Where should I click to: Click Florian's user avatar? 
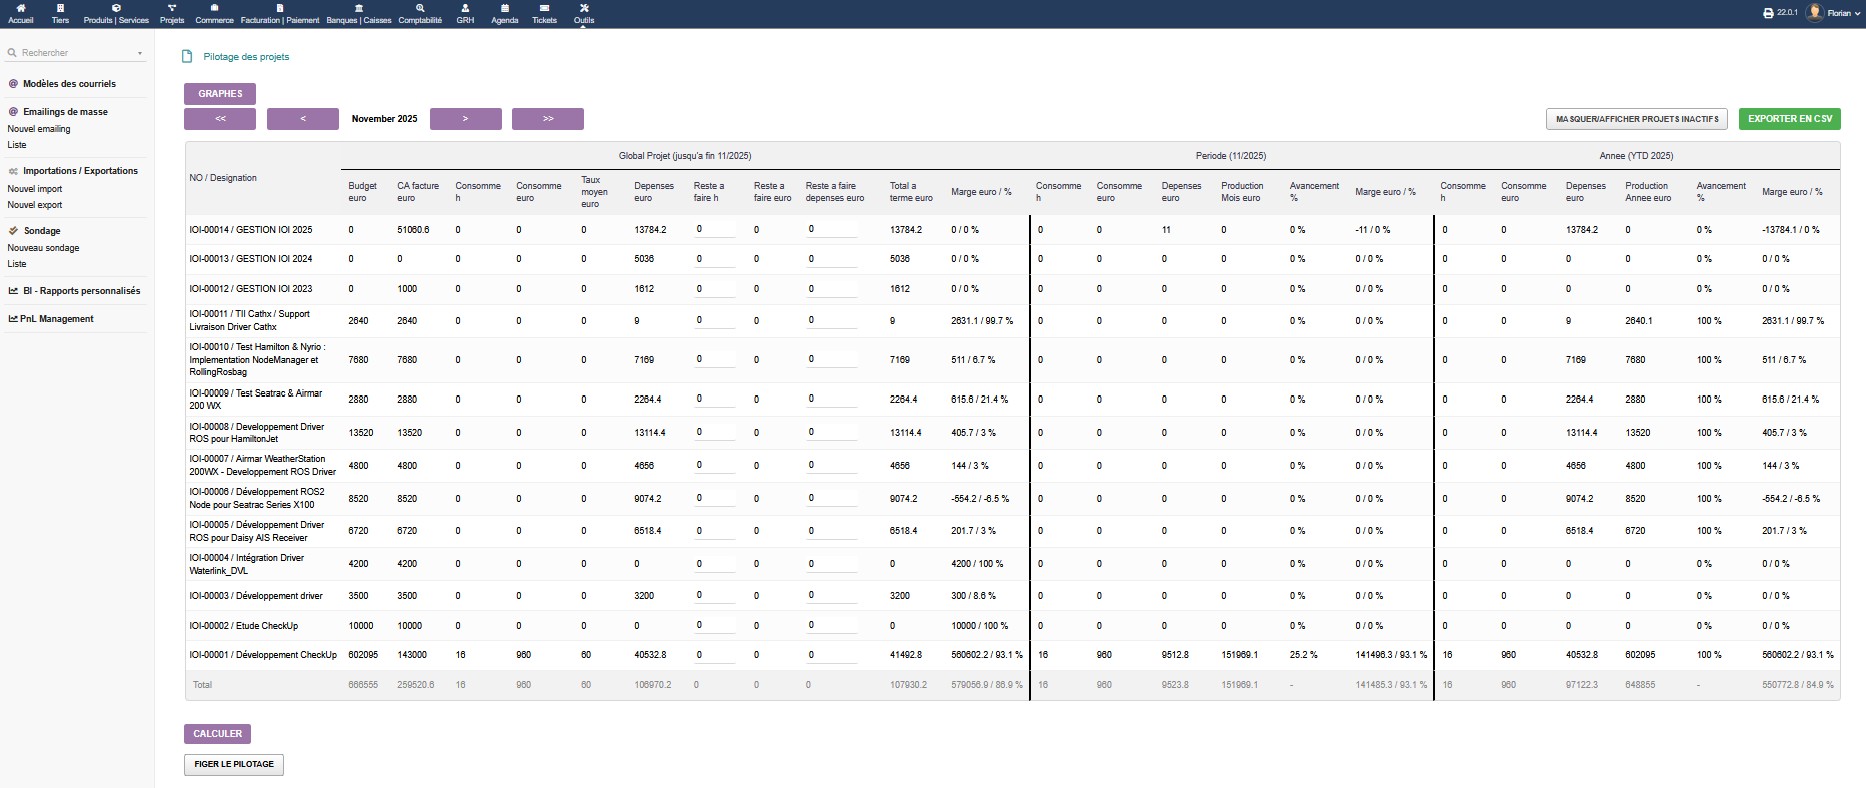[x=1814, y=13]
